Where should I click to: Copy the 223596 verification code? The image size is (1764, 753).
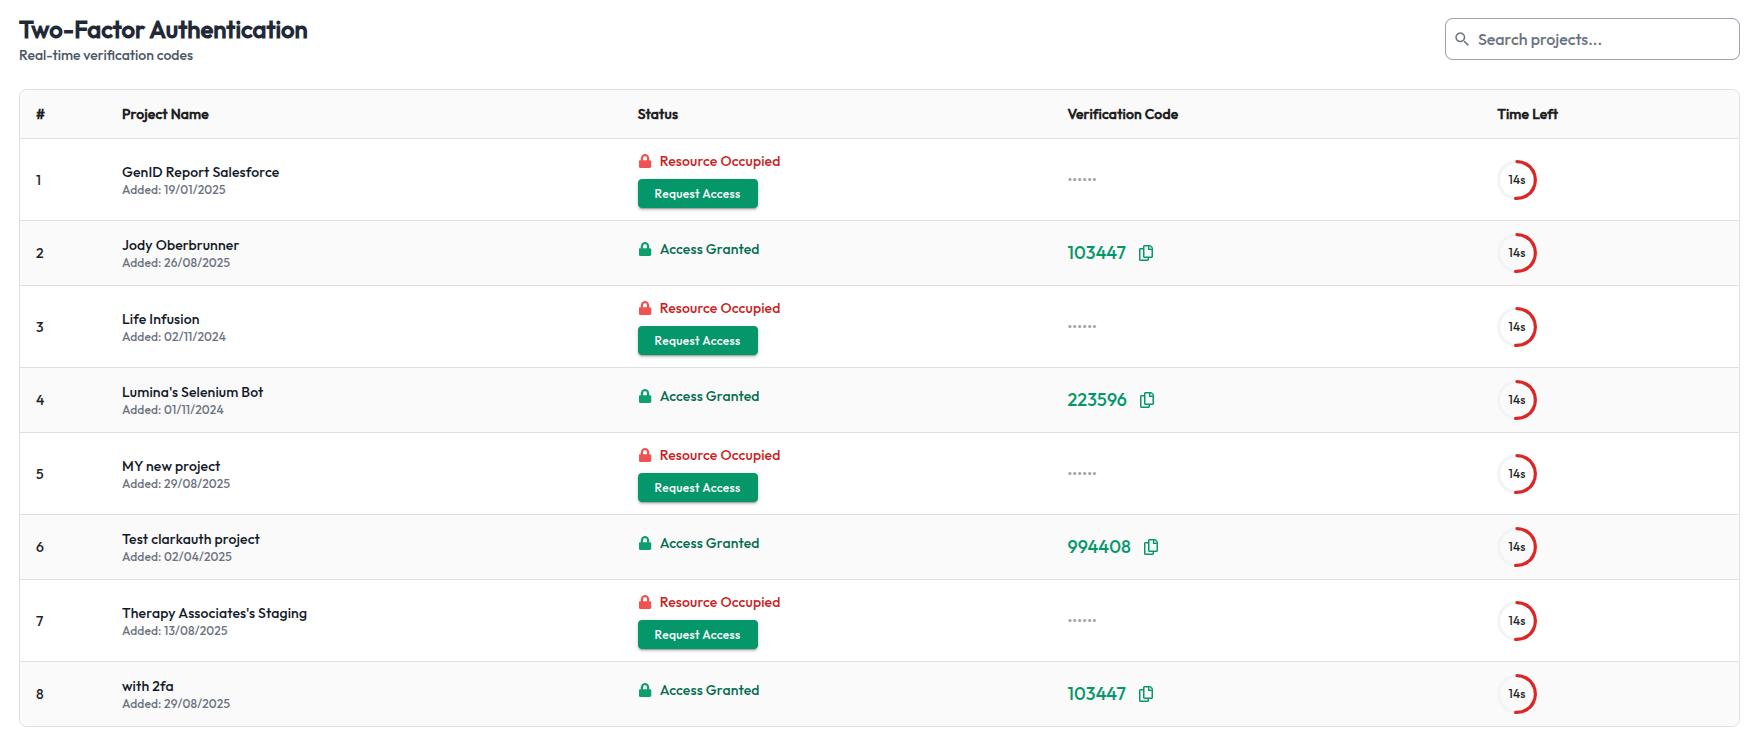point(1147,400)
